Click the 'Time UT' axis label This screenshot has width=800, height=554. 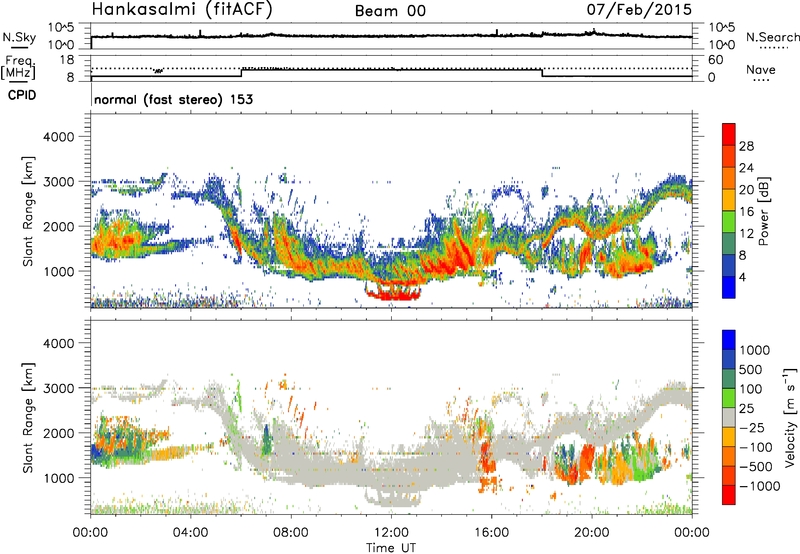tap(391, 548)
